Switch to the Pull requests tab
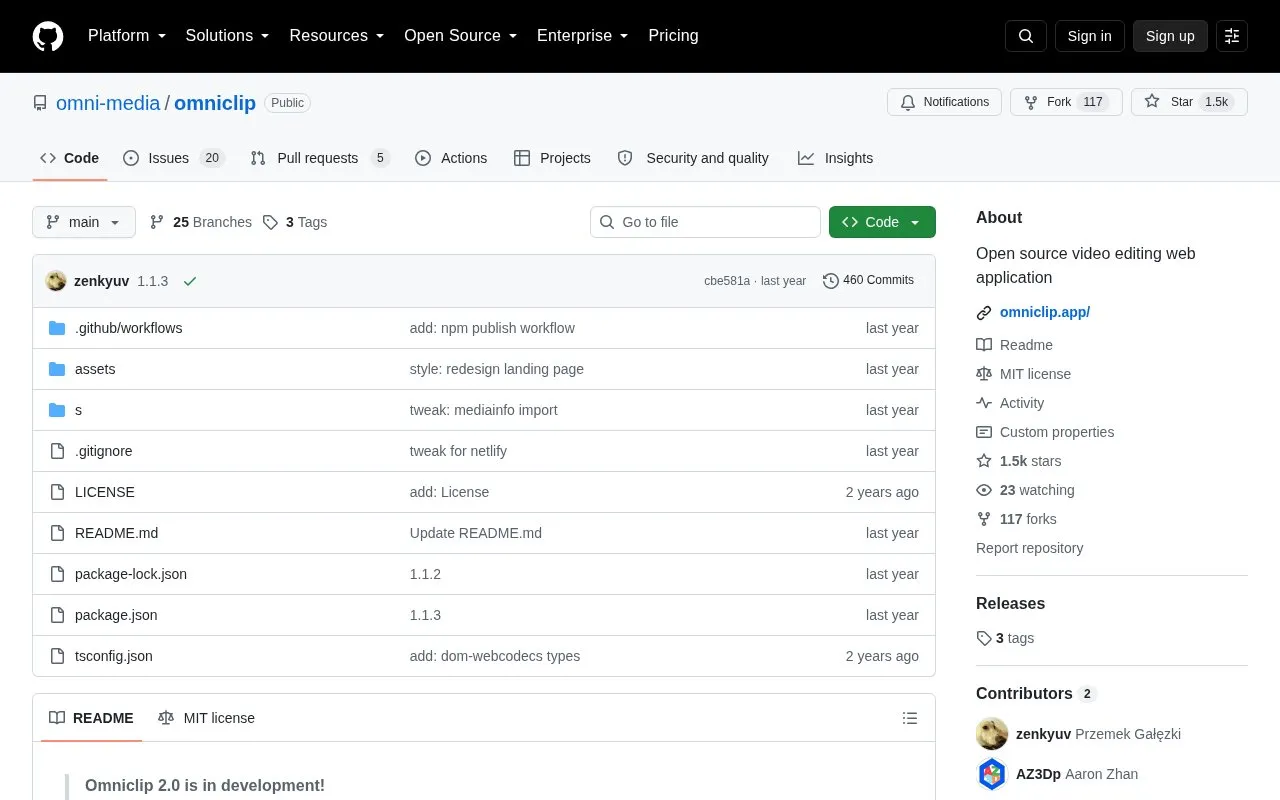 tap(319, 158)
